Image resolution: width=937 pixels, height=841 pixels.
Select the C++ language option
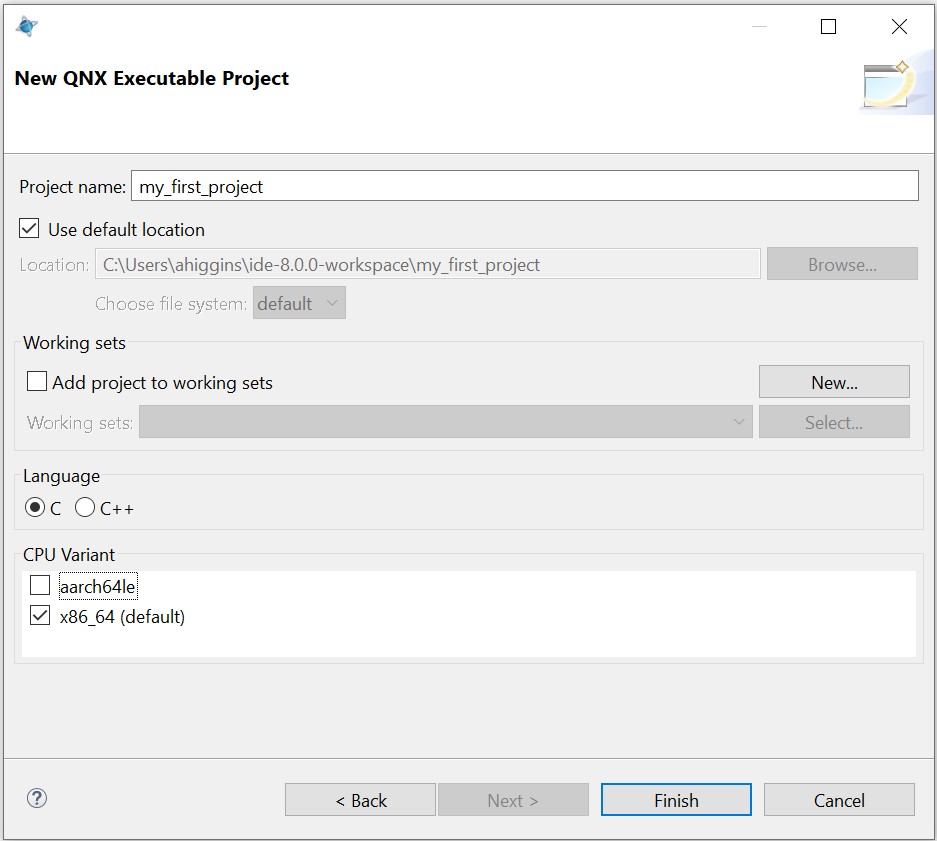point(85,508)
